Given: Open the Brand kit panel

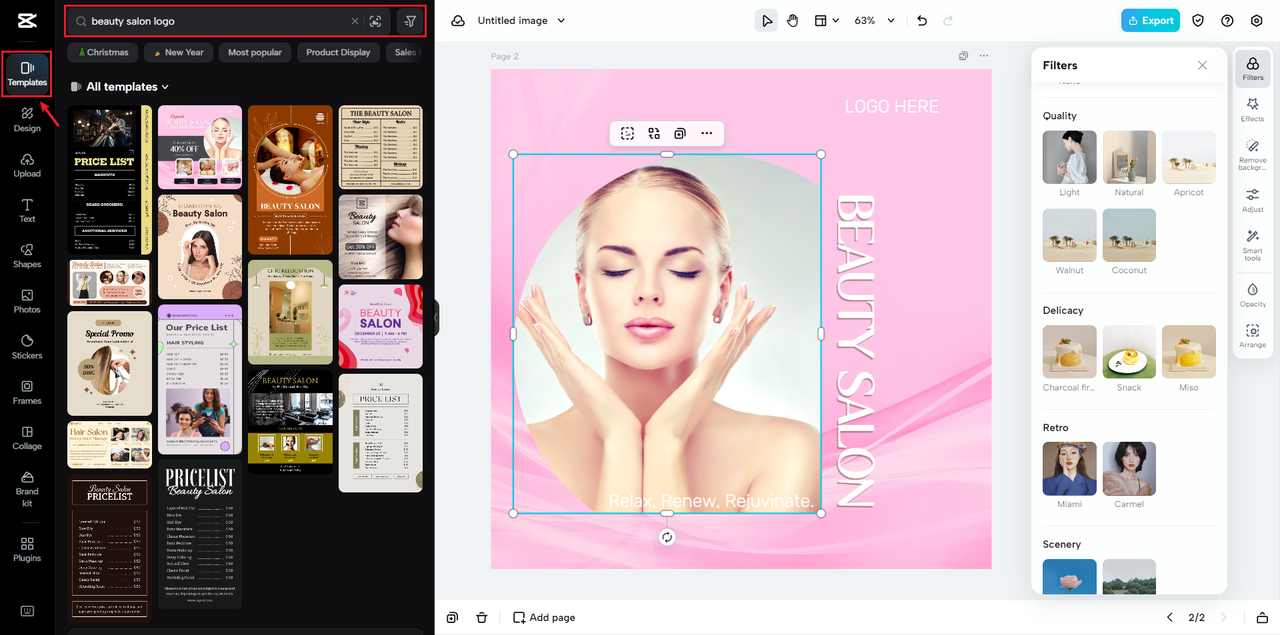Looking at the screenshot, I should pyautogui.click(x=27, y=489).
